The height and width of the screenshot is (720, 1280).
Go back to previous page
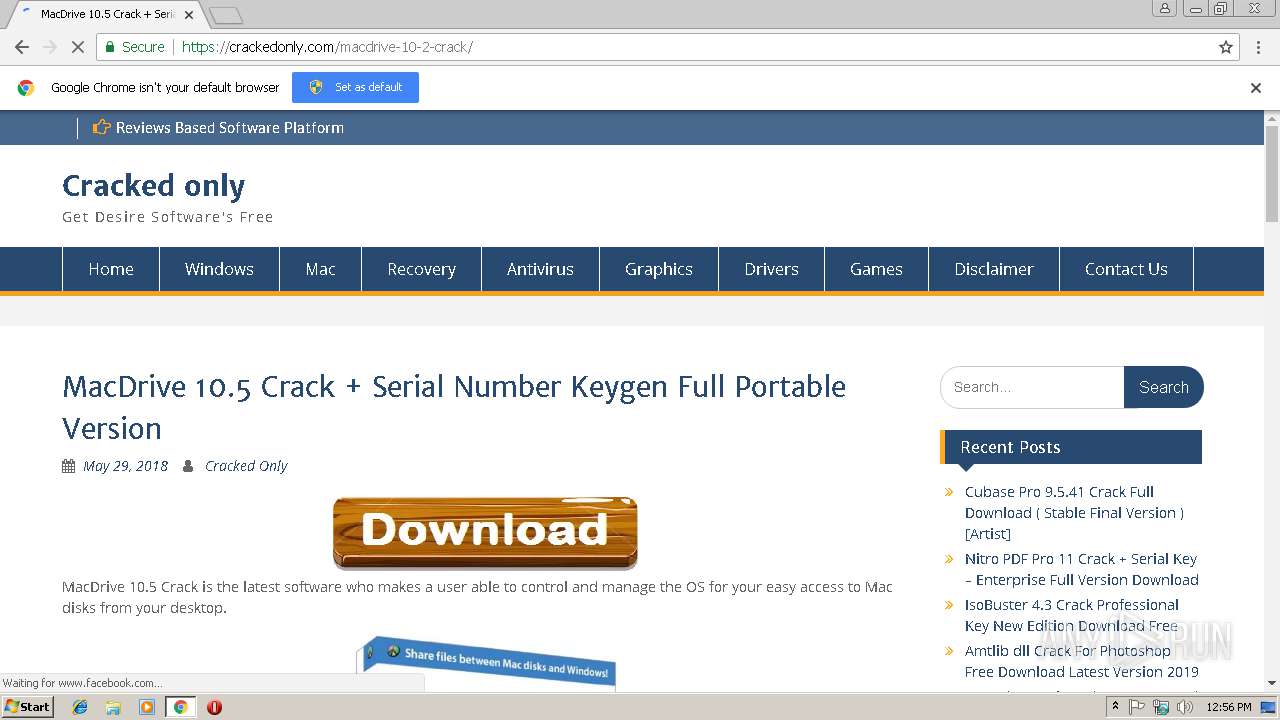click(21, 47)
